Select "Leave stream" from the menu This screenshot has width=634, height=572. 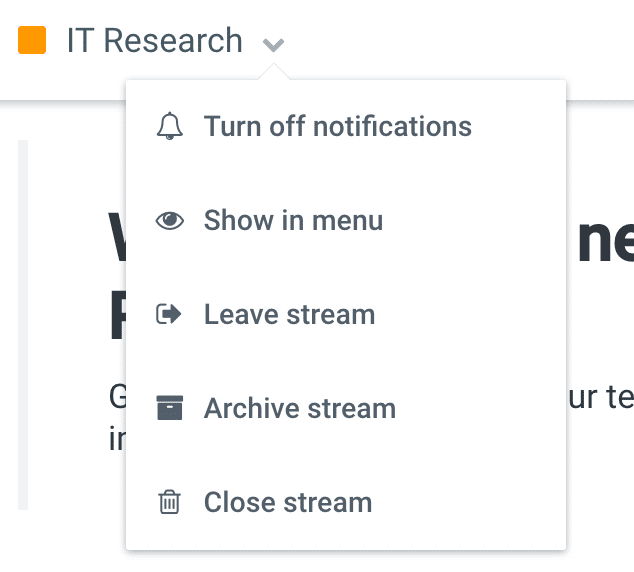point(289,315)
